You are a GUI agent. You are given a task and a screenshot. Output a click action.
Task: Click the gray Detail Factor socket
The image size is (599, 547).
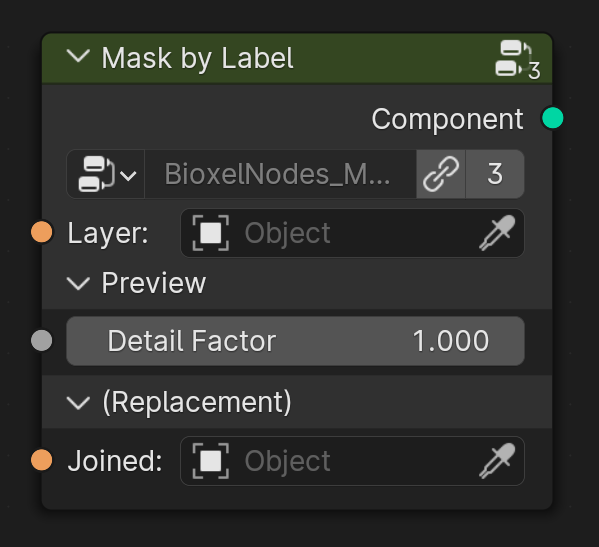click(x=42, y=340)
